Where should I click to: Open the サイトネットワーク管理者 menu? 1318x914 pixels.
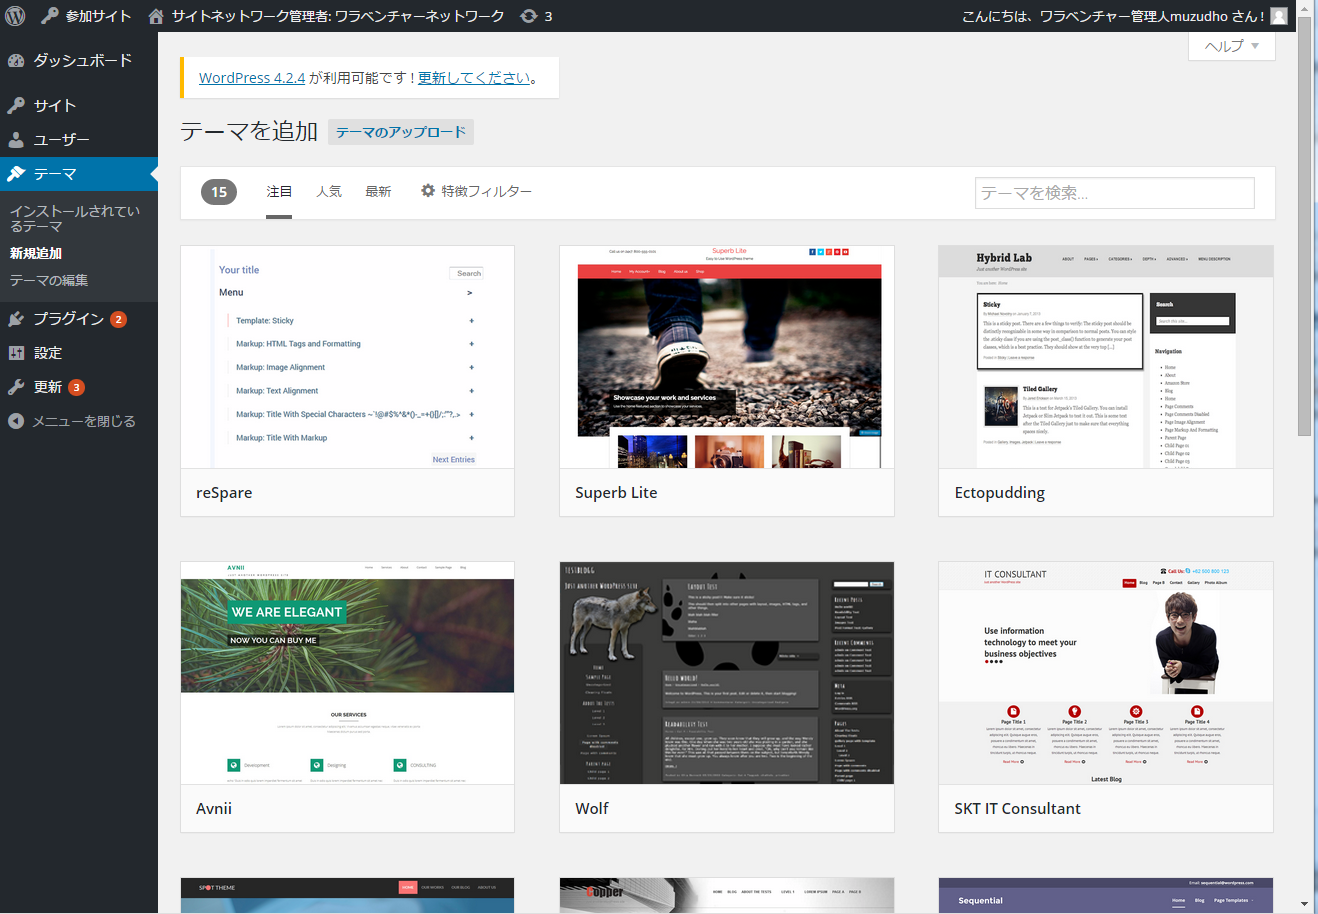click(326, 16)
